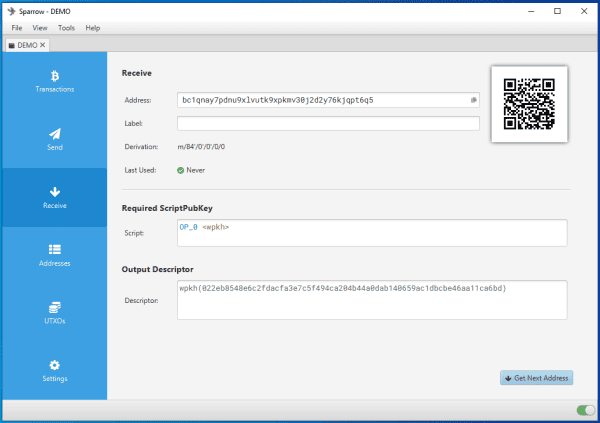
Task: Open the File menu
Action: 17,28
